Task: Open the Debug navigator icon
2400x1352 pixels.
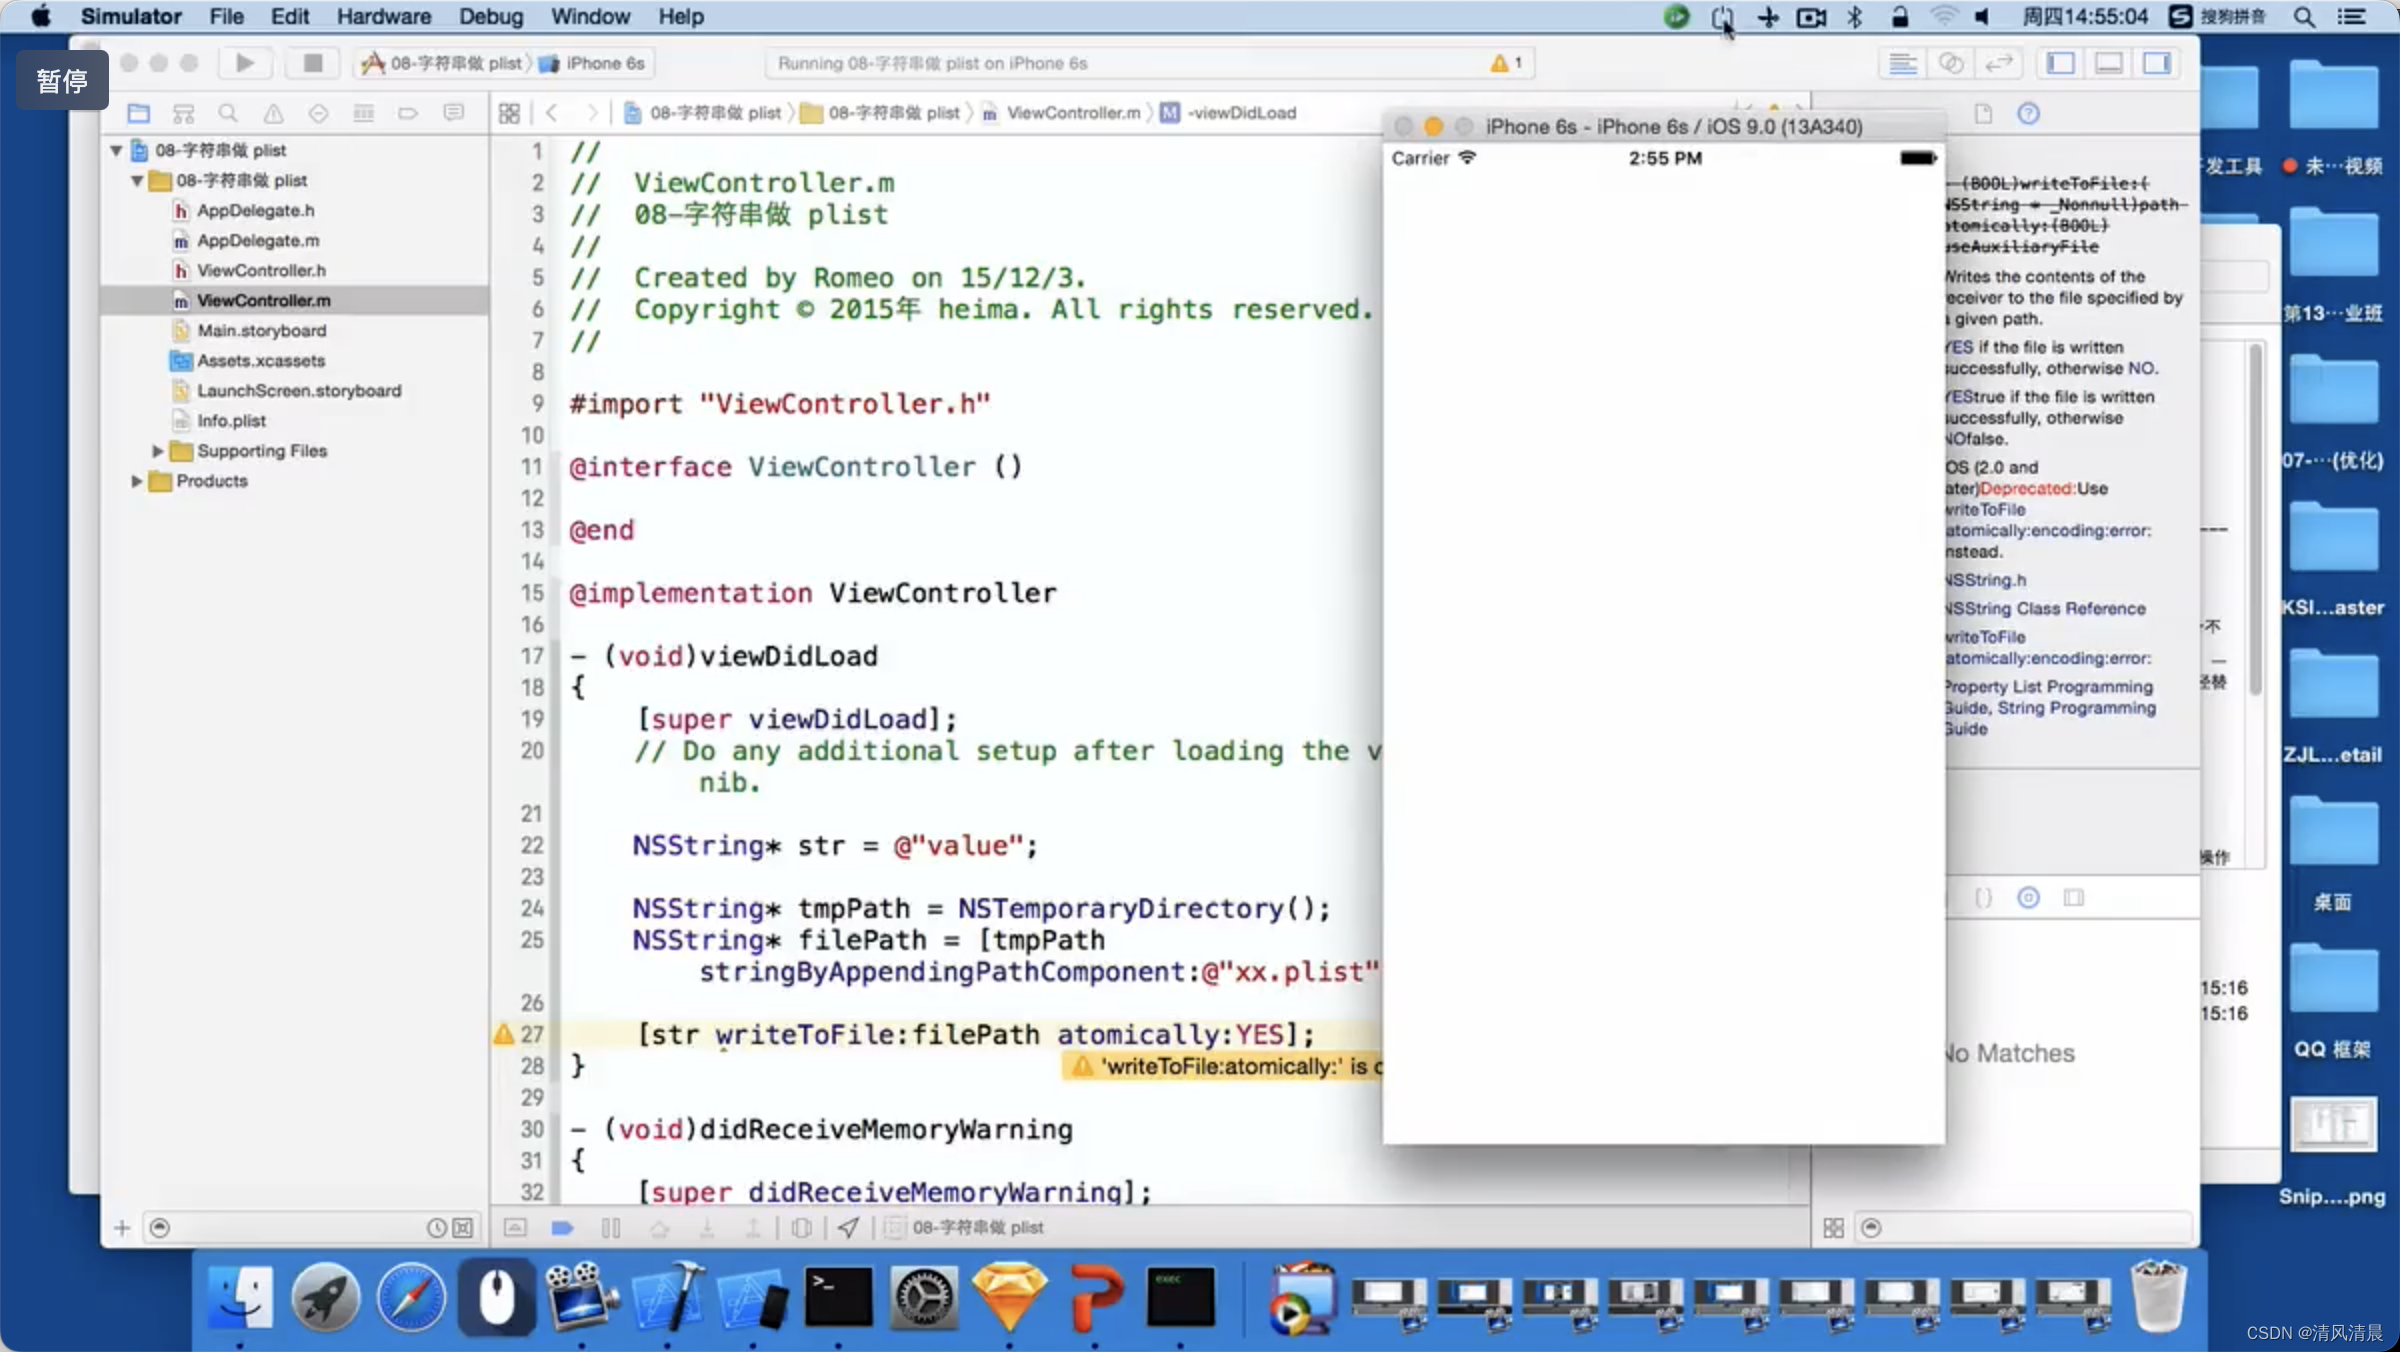Action: pyautogui.click(x=363, y=113)
